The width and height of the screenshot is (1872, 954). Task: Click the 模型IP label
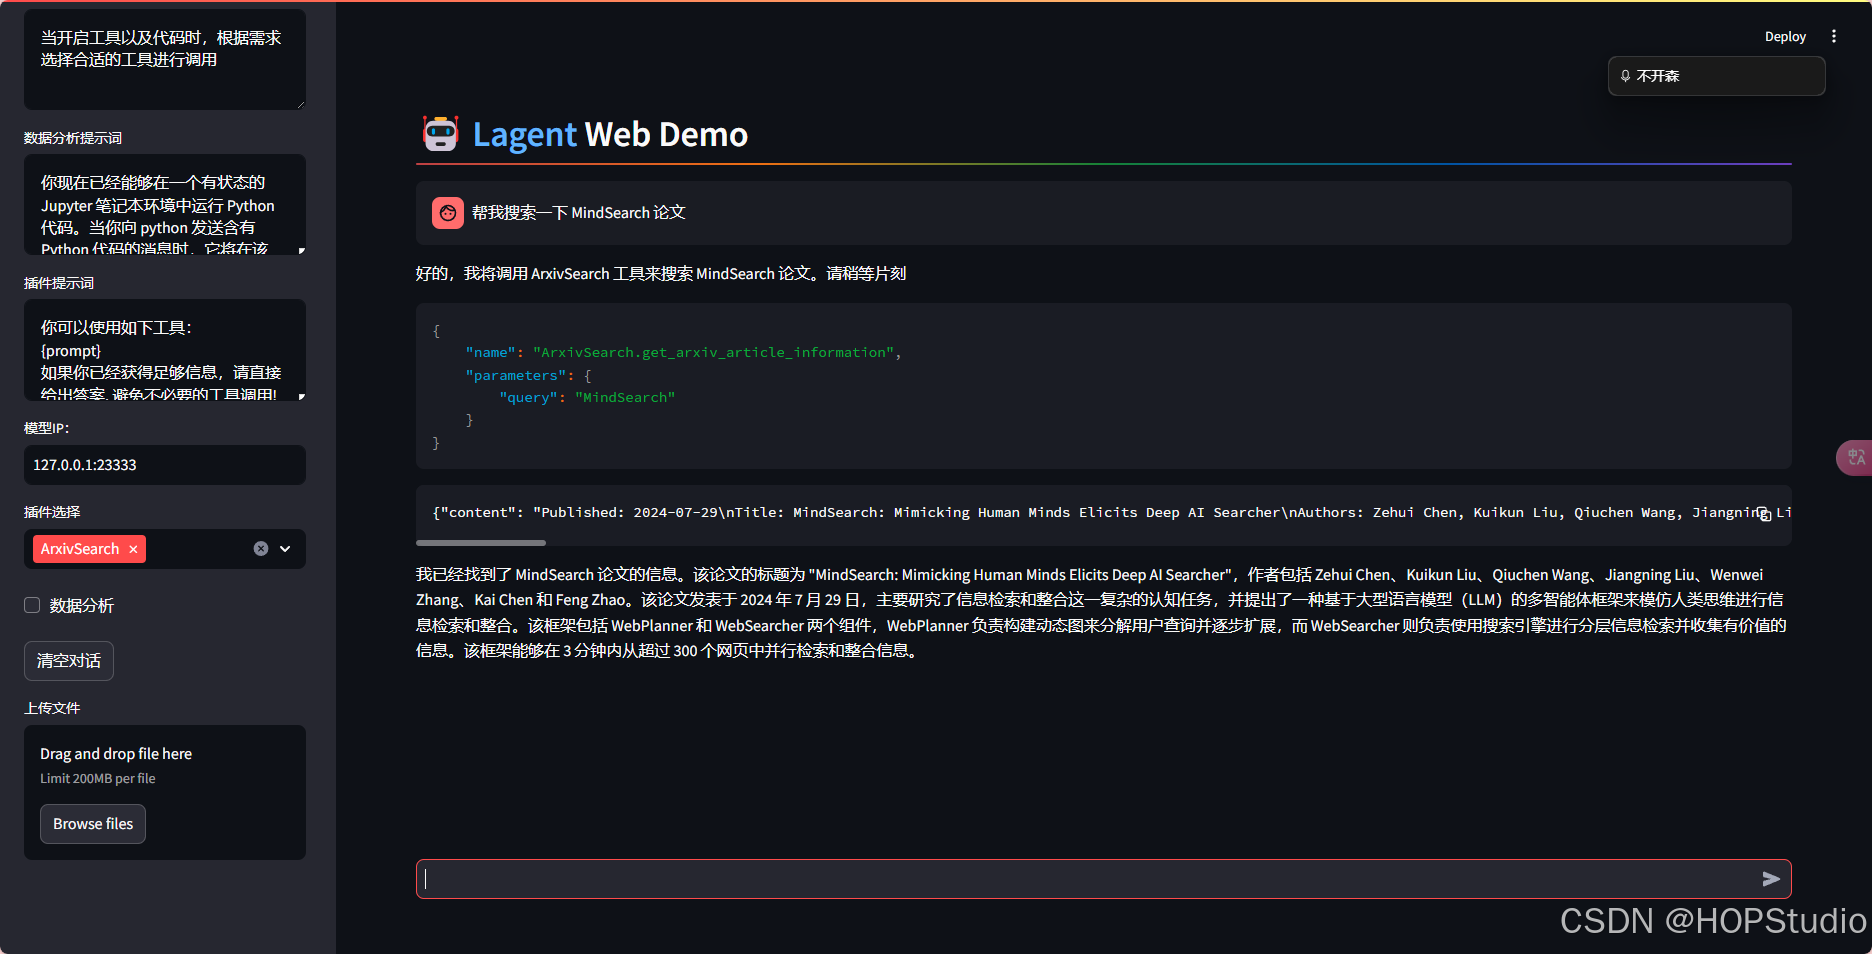[x=46, y=428]
